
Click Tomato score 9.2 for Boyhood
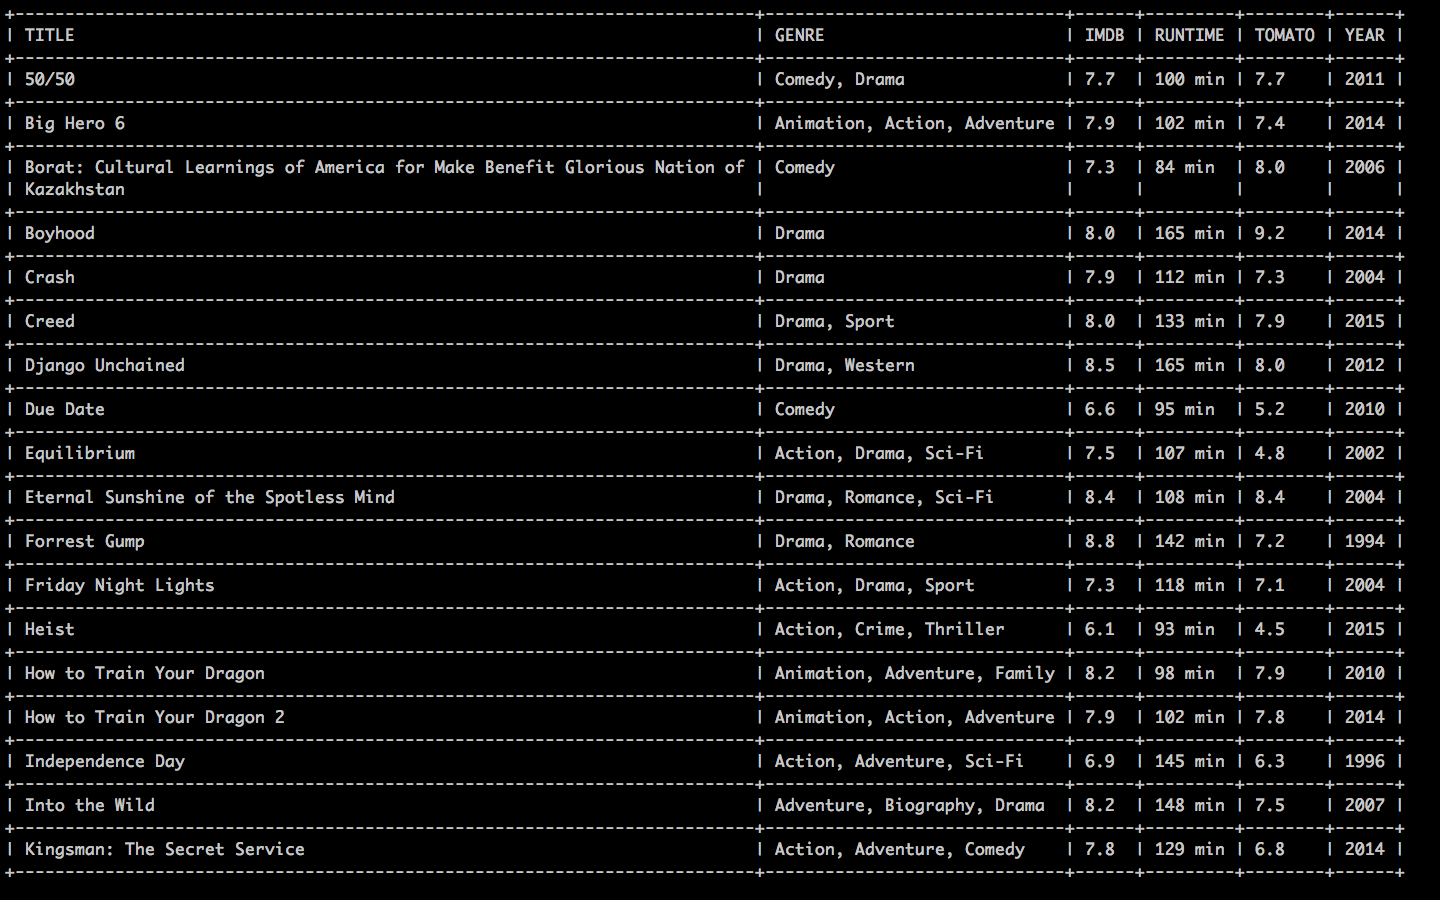[x=1270, y=233]
